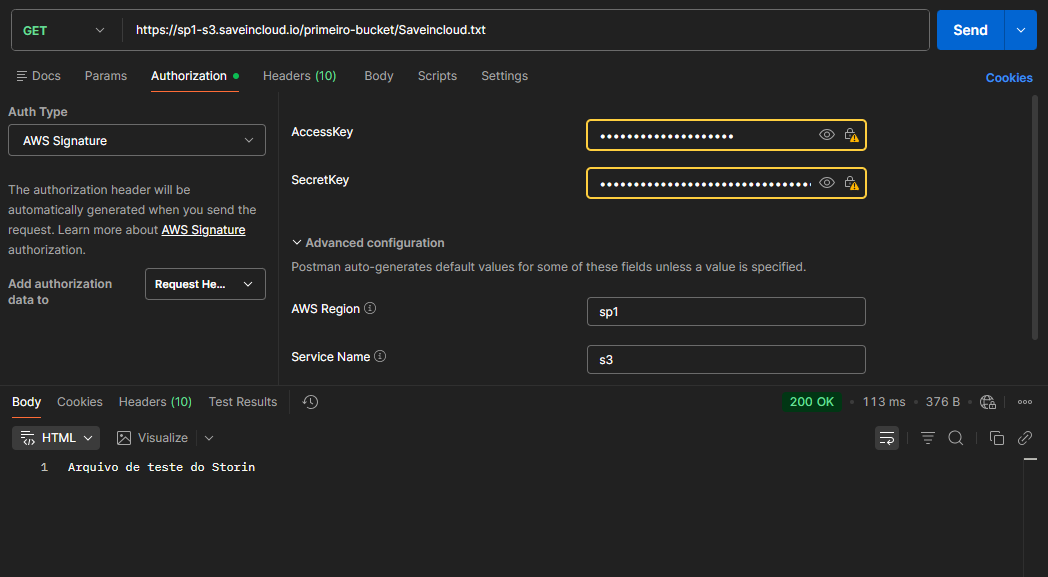Click Visualize button
The image size is (1048, 577).
click(152, 438)
